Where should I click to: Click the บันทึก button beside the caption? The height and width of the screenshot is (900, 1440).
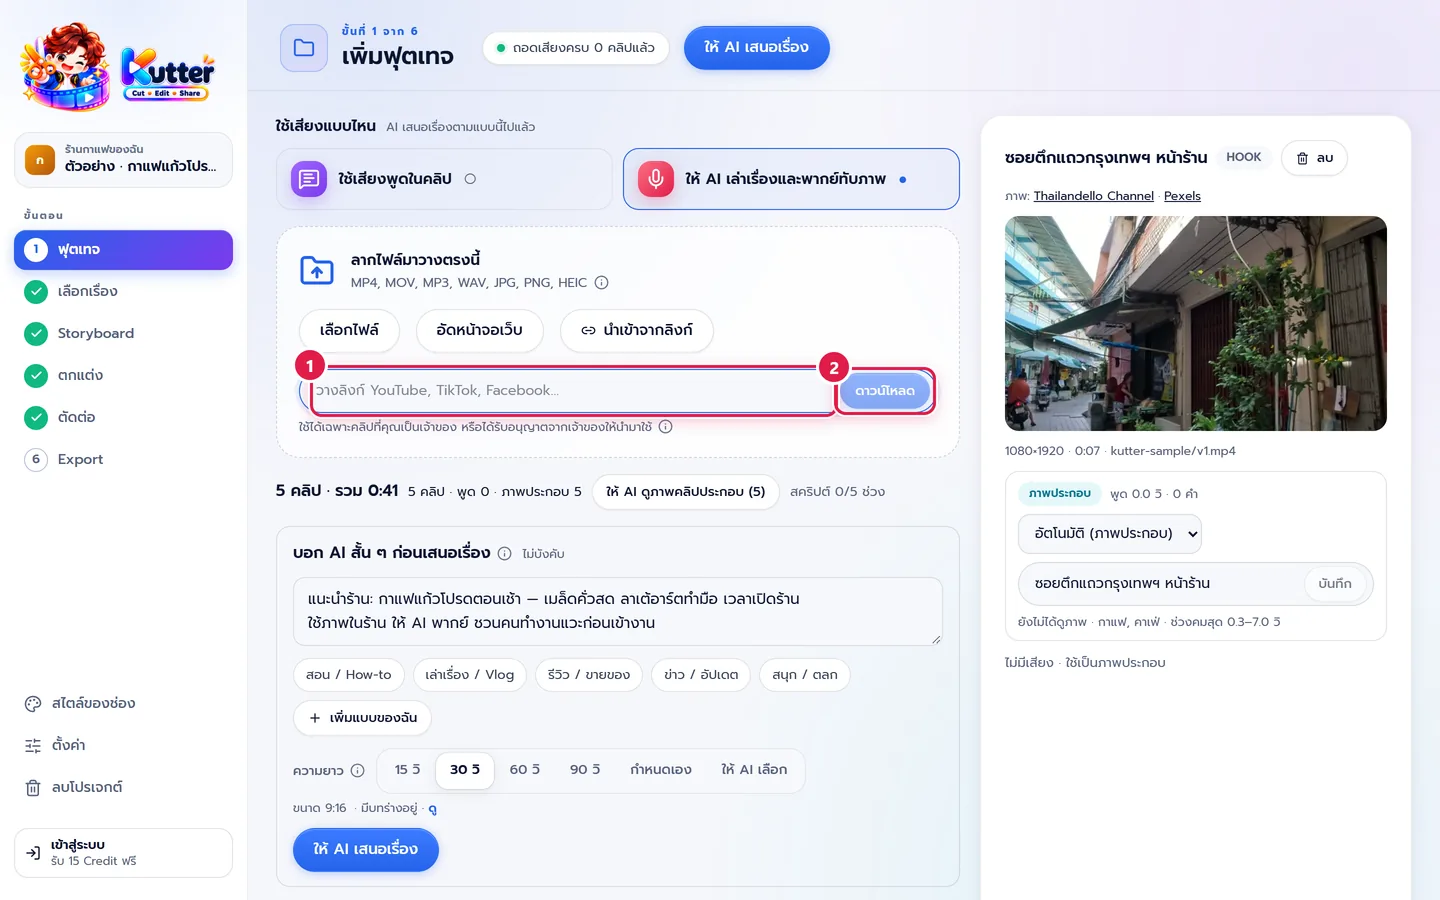[1335, 584]
